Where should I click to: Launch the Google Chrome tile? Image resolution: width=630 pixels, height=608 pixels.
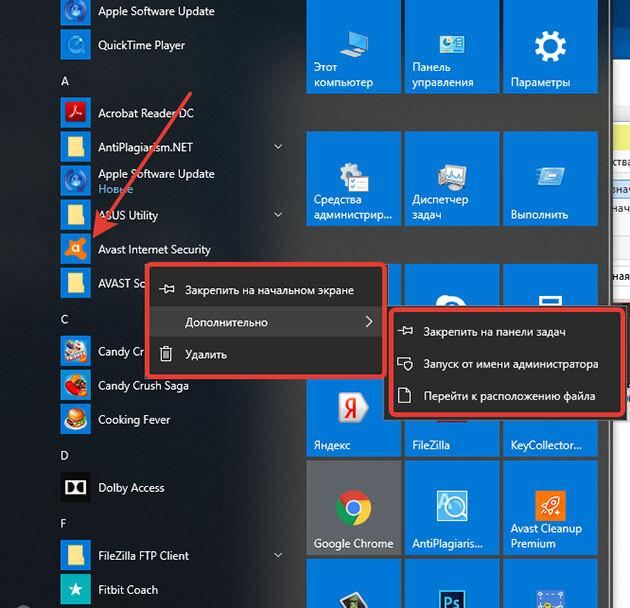click(354, 508)
